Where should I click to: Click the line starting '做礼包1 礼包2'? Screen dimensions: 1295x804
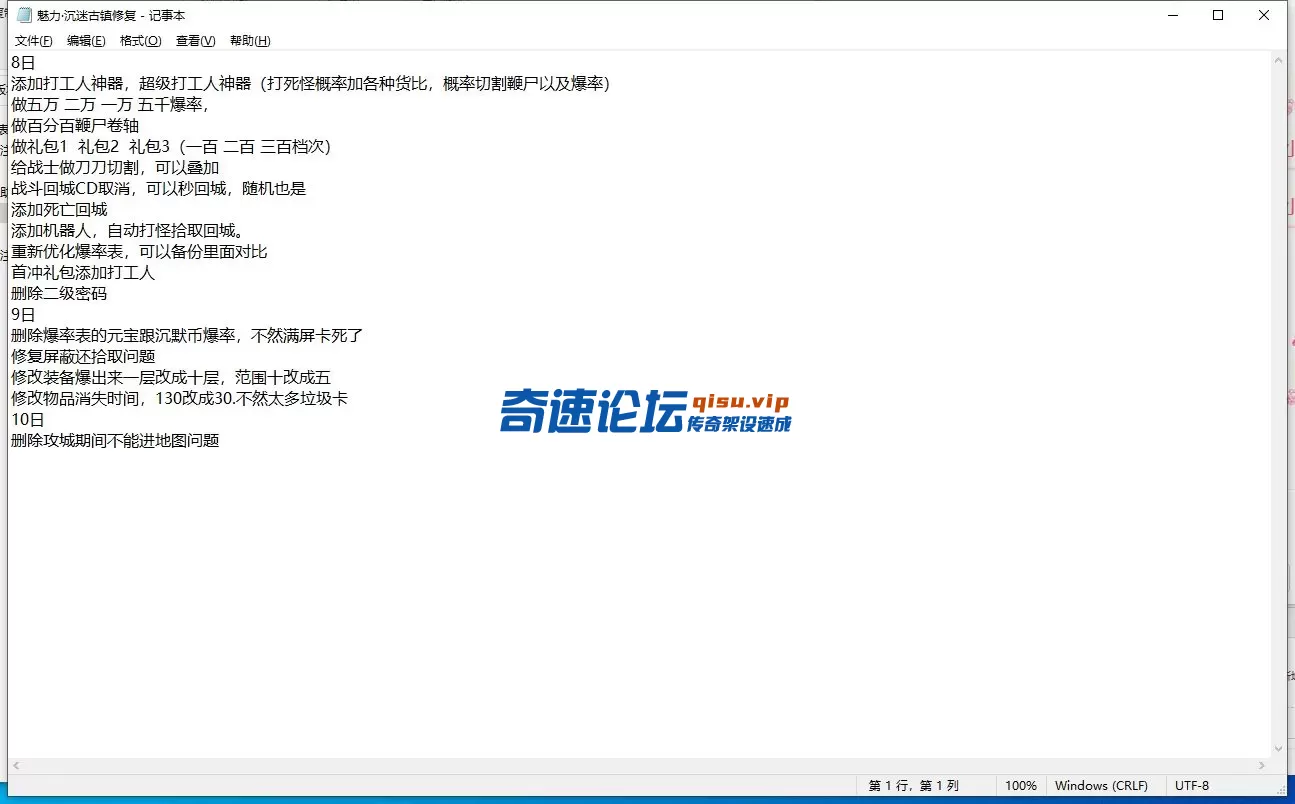coord(171,146)
